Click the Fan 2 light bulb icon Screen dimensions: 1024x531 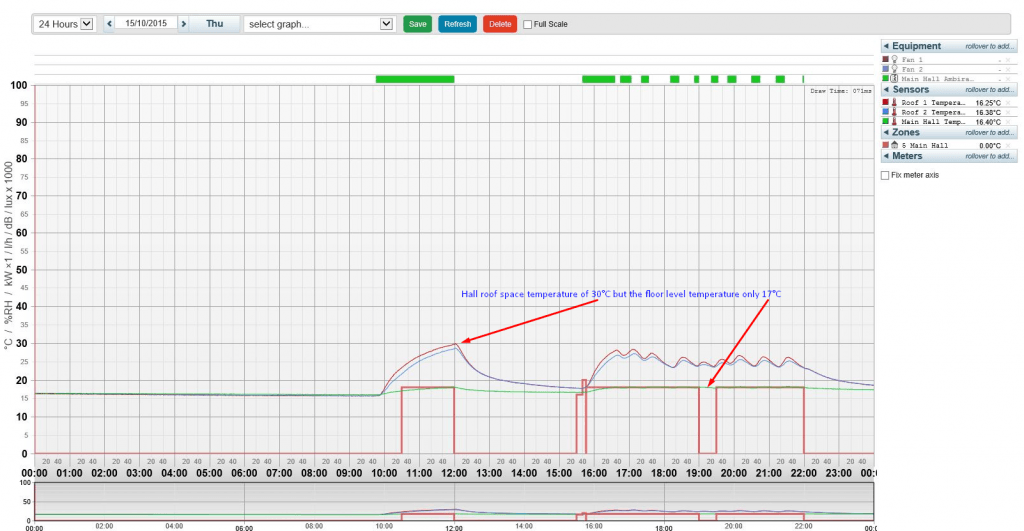click(x=895, y=69)
